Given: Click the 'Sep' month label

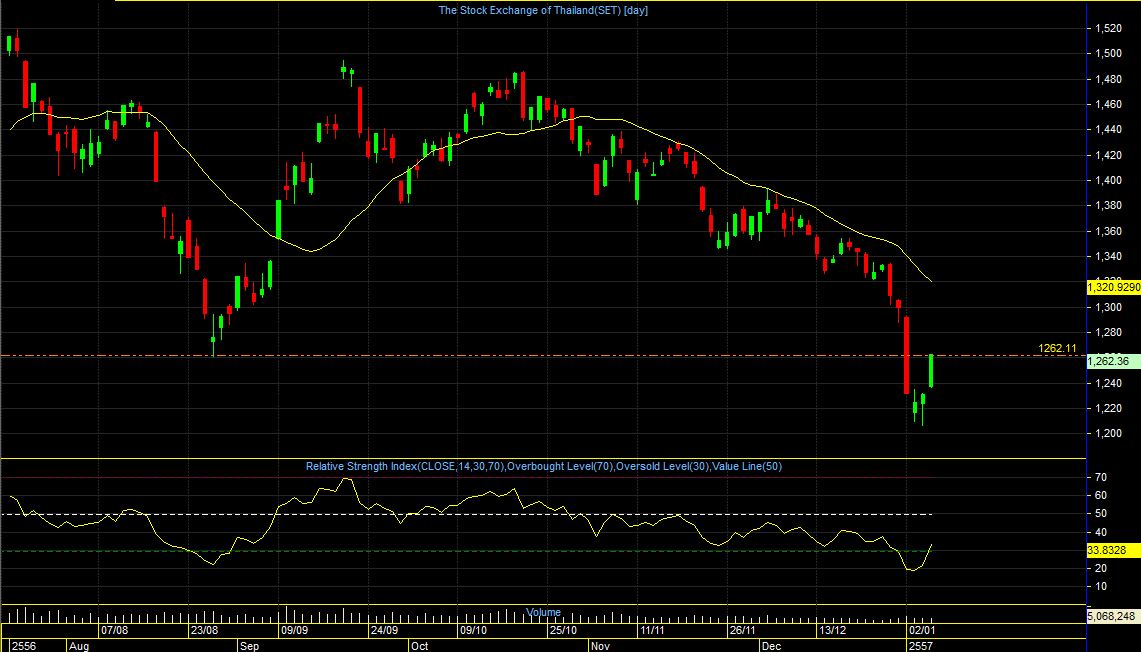Looking at the screenshot, I should click(249, 645).
